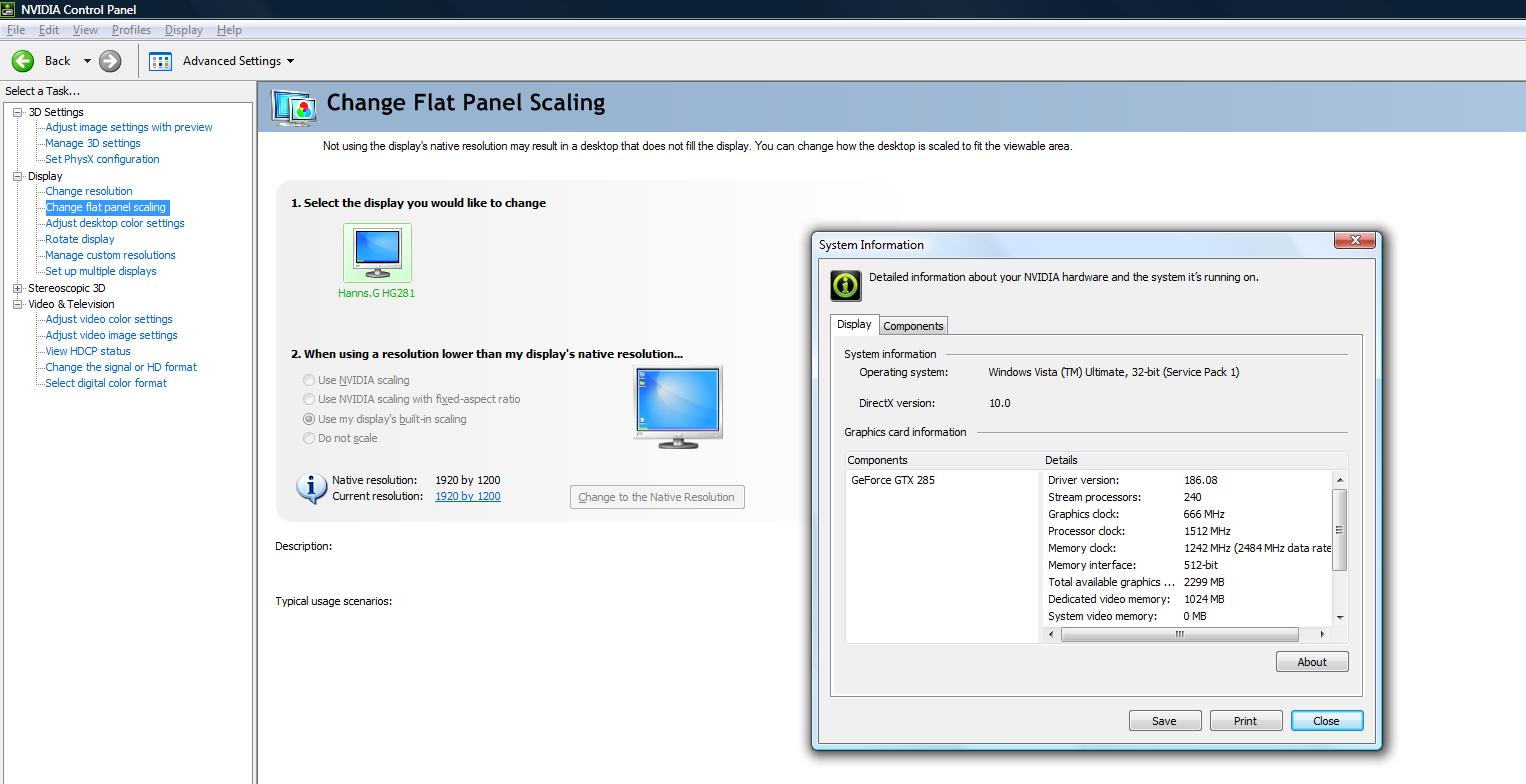
Task: Click Change to the Native Resolution button
Action: pos(657,497)
